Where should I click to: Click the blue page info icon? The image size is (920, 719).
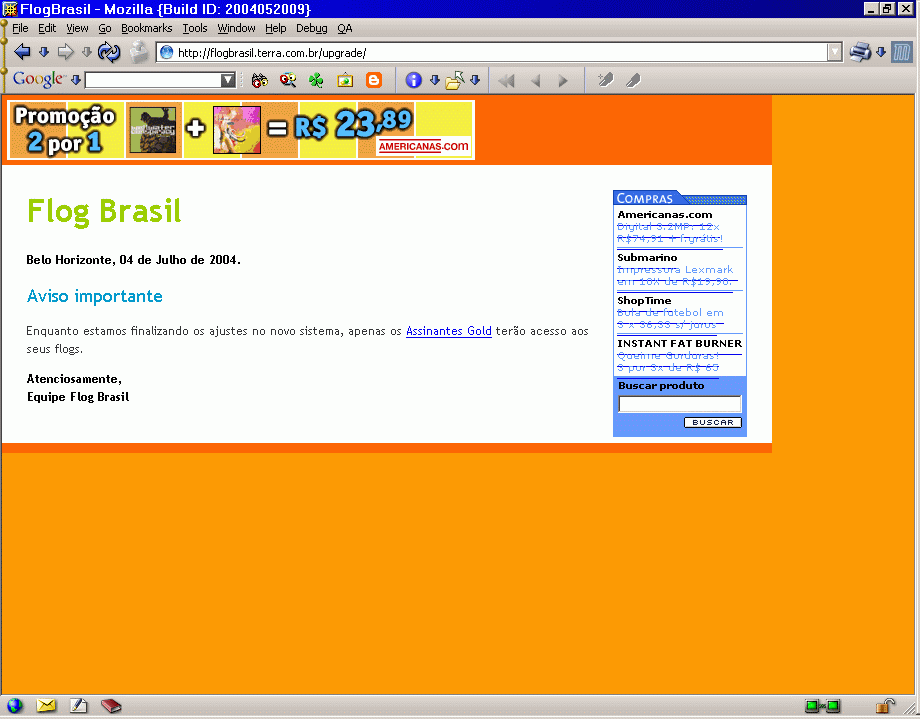pyautogui.click(x=413, y=80)
